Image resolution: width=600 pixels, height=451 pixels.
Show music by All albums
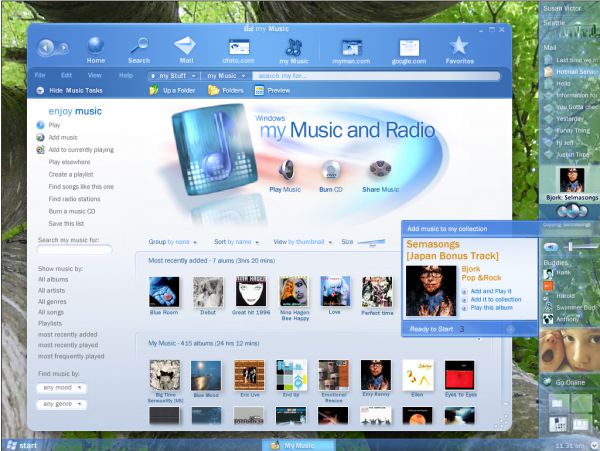[x=53, y=279]
